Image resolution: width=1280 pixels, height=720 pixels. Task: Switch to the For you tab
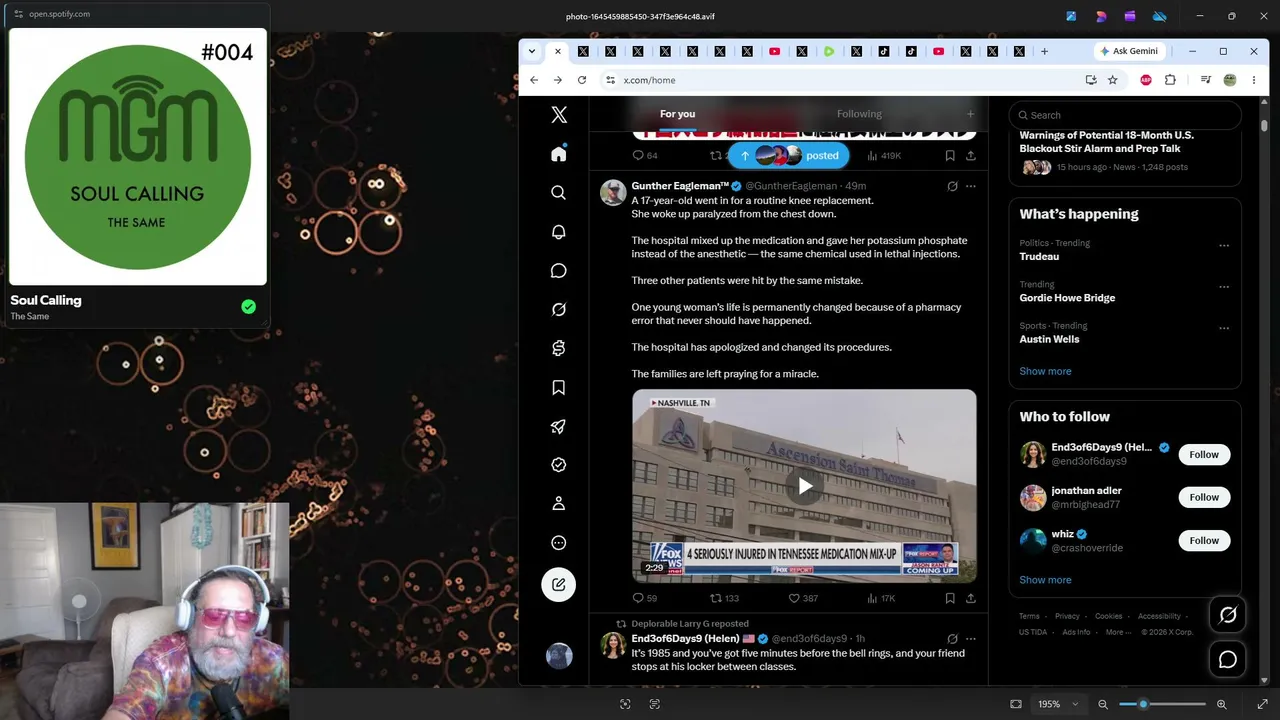coord(677,114)
